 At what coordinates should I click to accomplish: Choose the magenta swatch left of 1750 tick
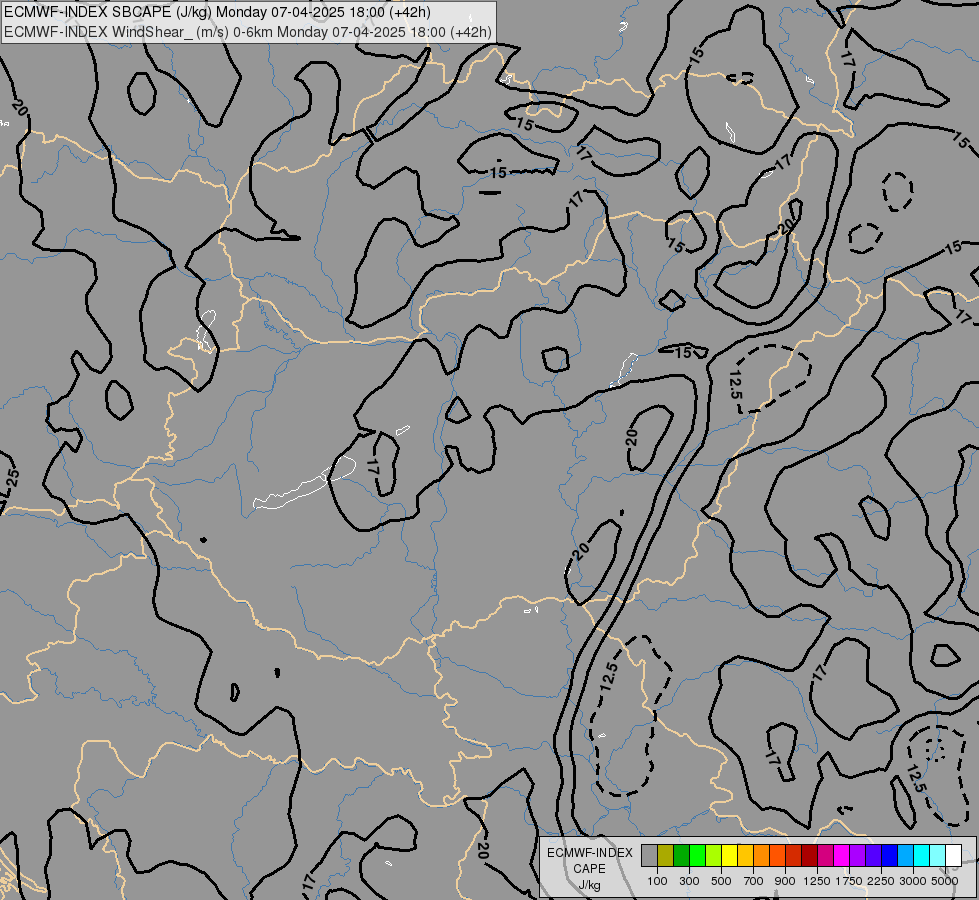click(x=841, y=856)
